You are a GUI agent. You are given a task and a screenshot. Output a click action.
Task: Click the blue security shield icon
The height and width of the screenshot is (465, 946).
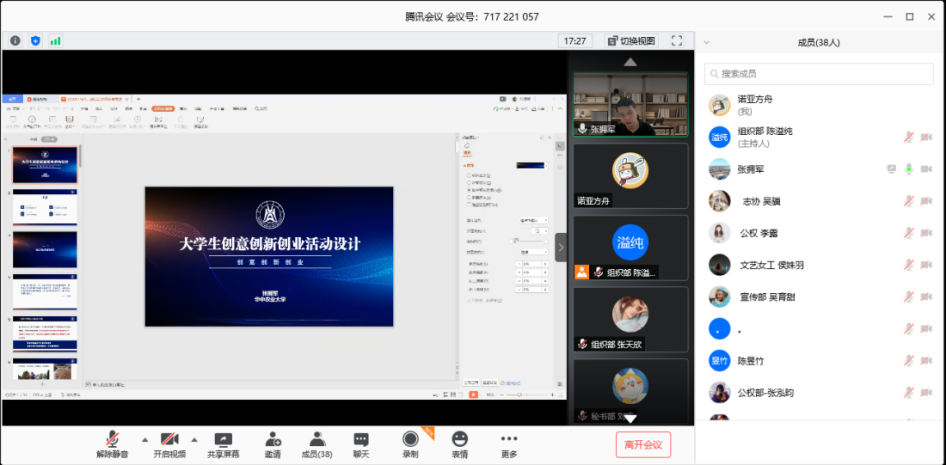pyautogui.click(x=35, y=41)
